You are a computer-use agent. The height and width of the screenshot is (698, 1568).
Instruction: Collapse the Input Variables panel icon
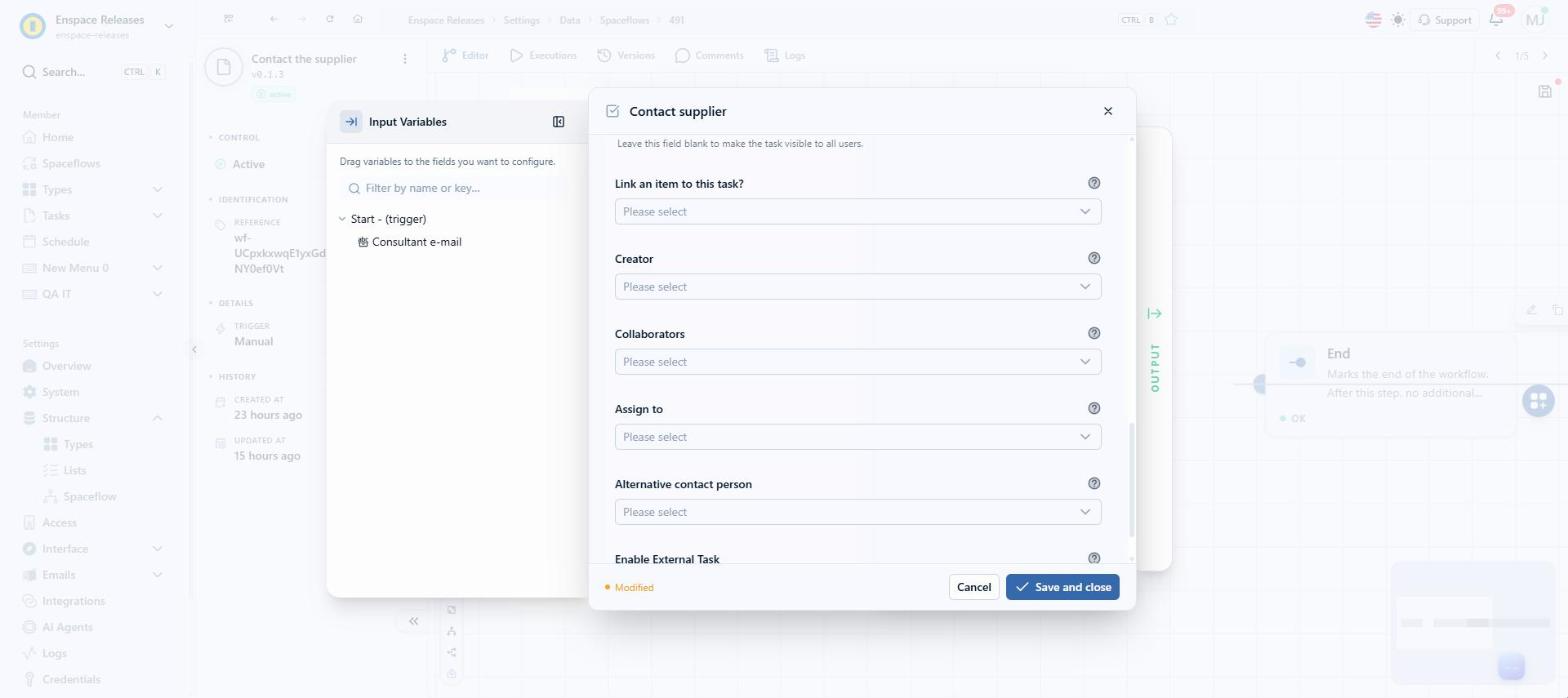pyautogui.click(x=558, y=122)
